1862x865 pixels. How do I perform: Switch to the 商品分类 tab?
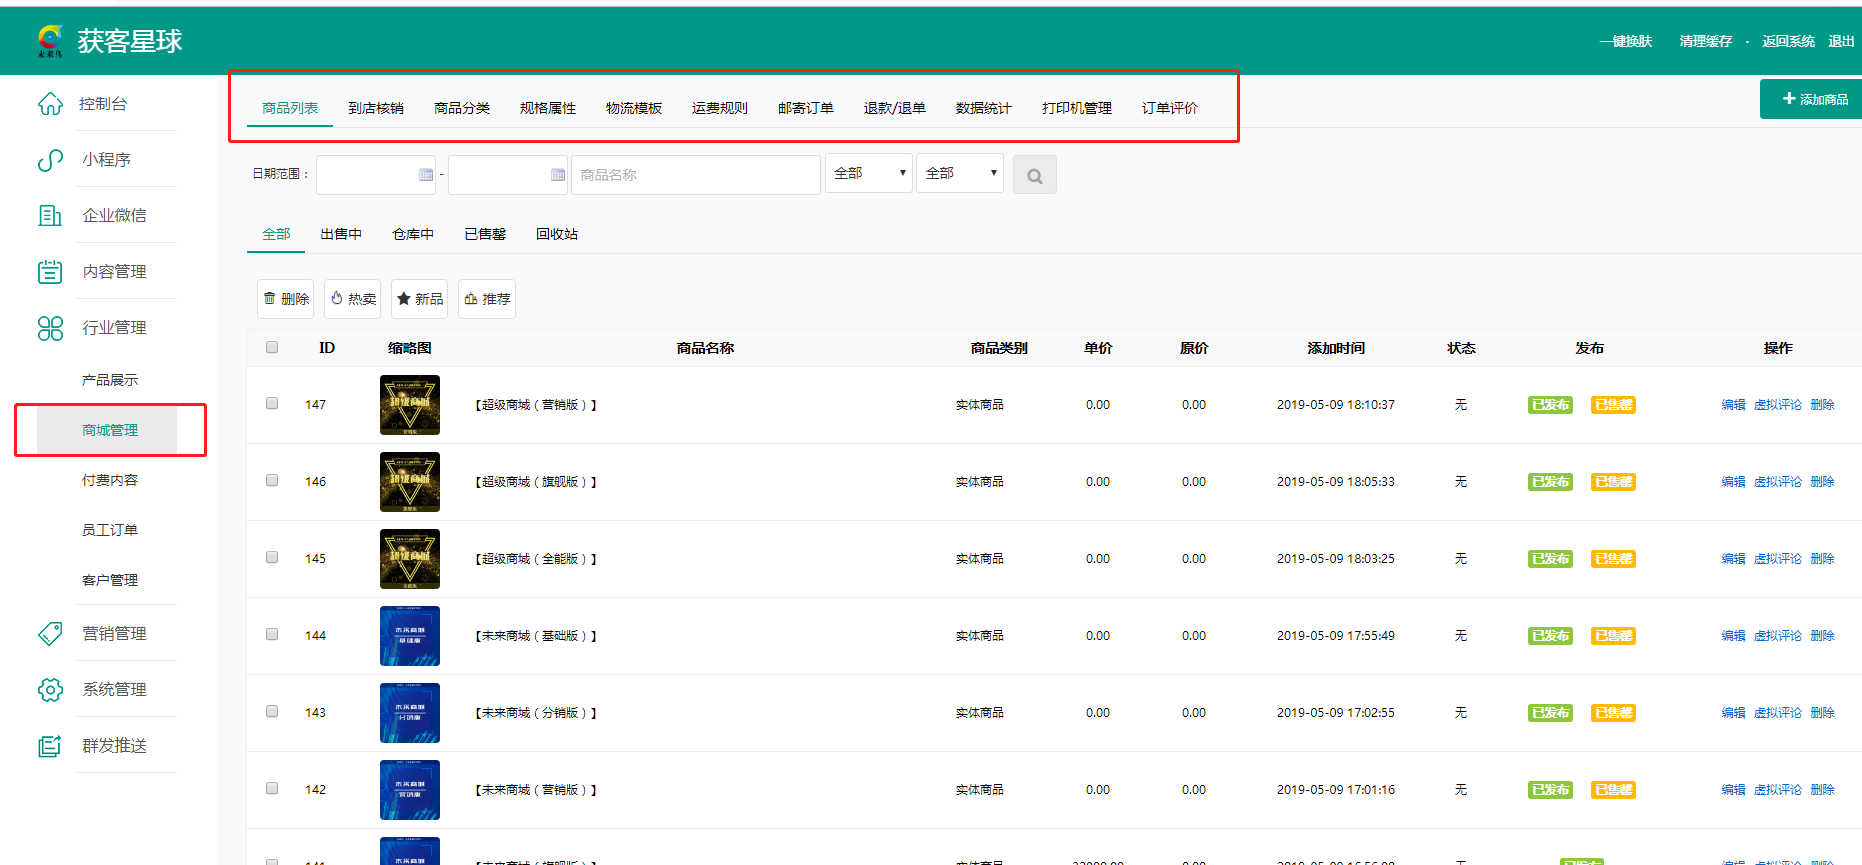(x=462, y=108)
